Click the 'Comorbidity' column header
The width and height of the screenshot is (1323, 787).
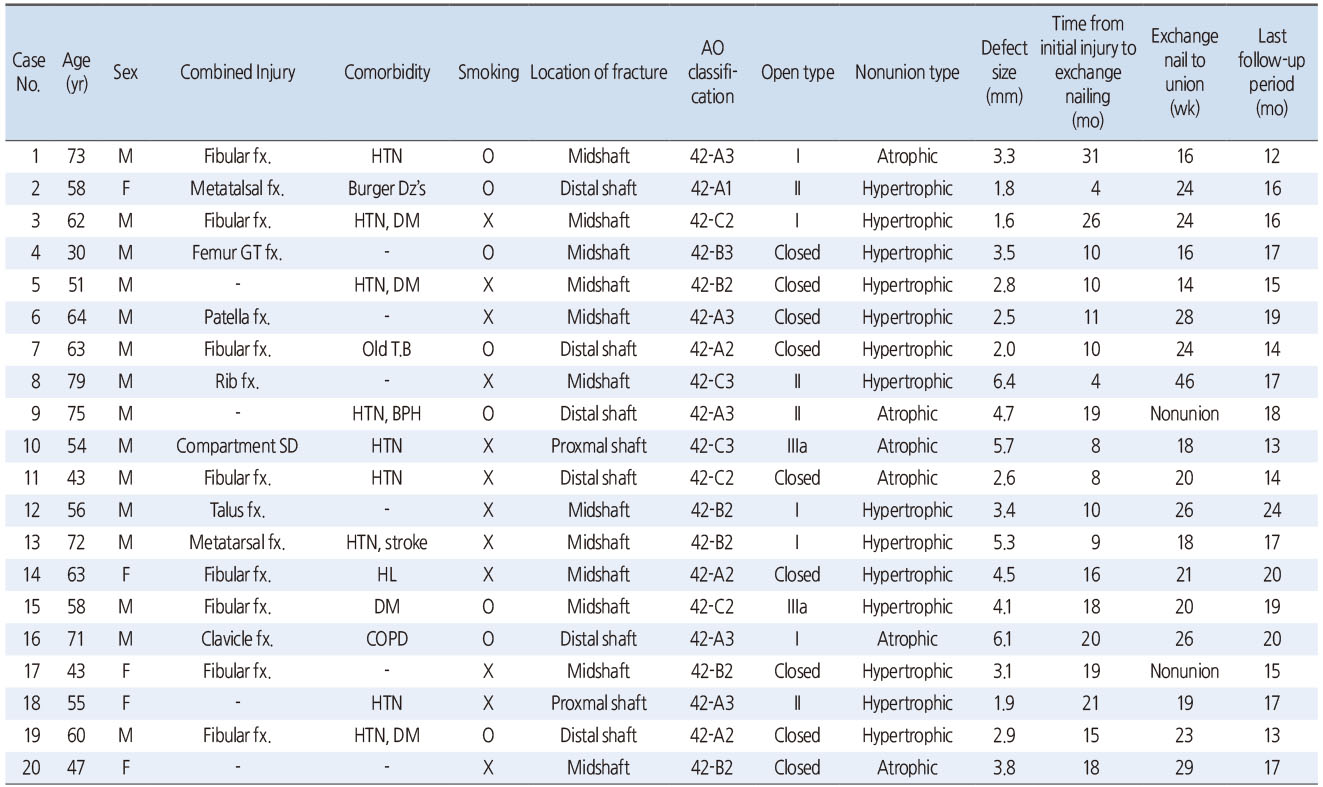tap(387, 72)
